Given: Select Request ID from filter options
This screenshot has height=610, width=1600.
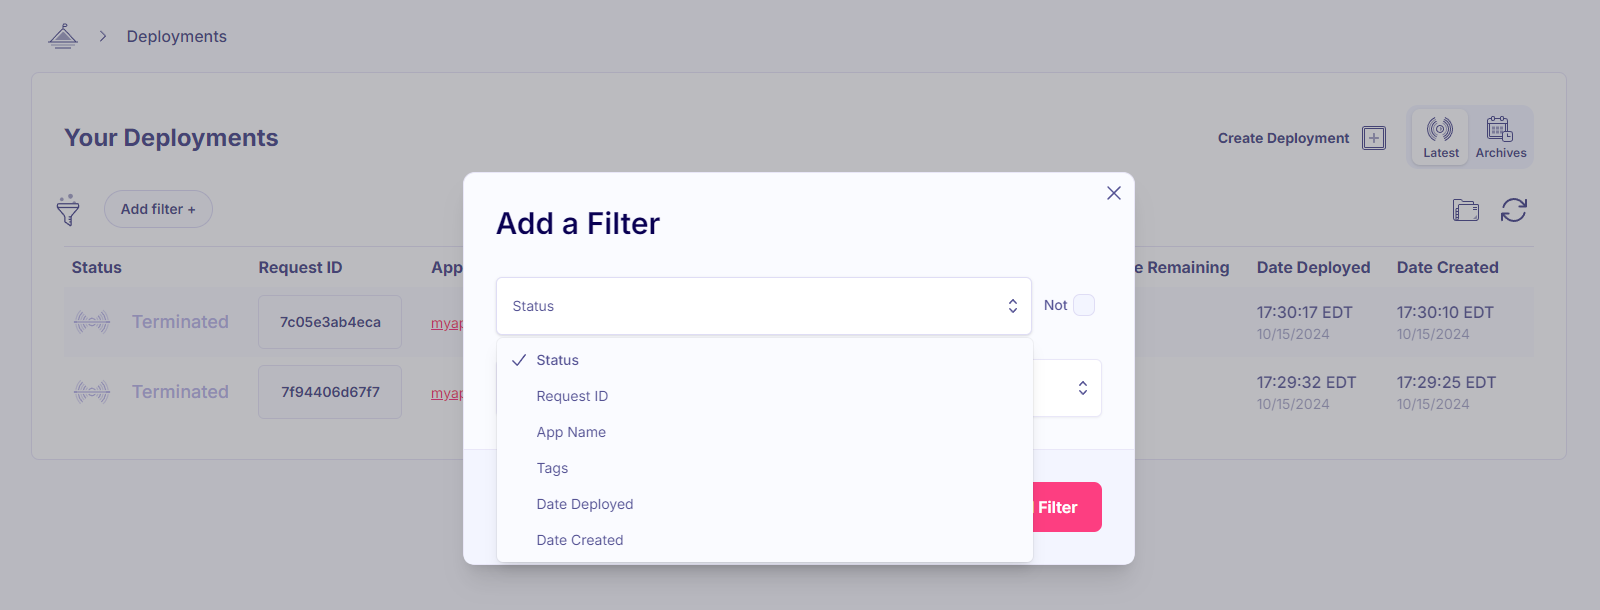Looking at the screenshot, I should pos(572,396).
